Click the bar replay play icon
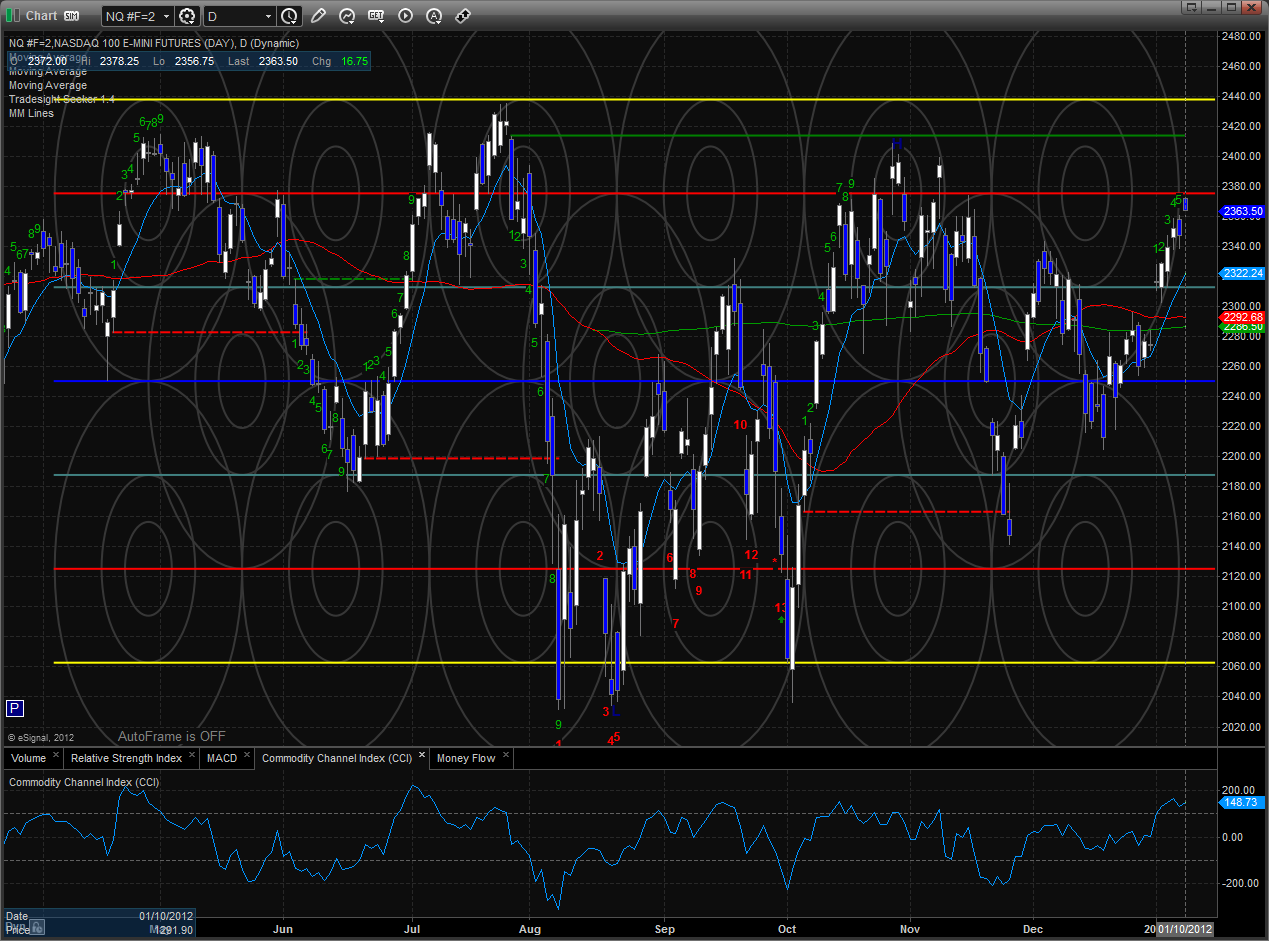The image size is (1269, 941). 405,16
